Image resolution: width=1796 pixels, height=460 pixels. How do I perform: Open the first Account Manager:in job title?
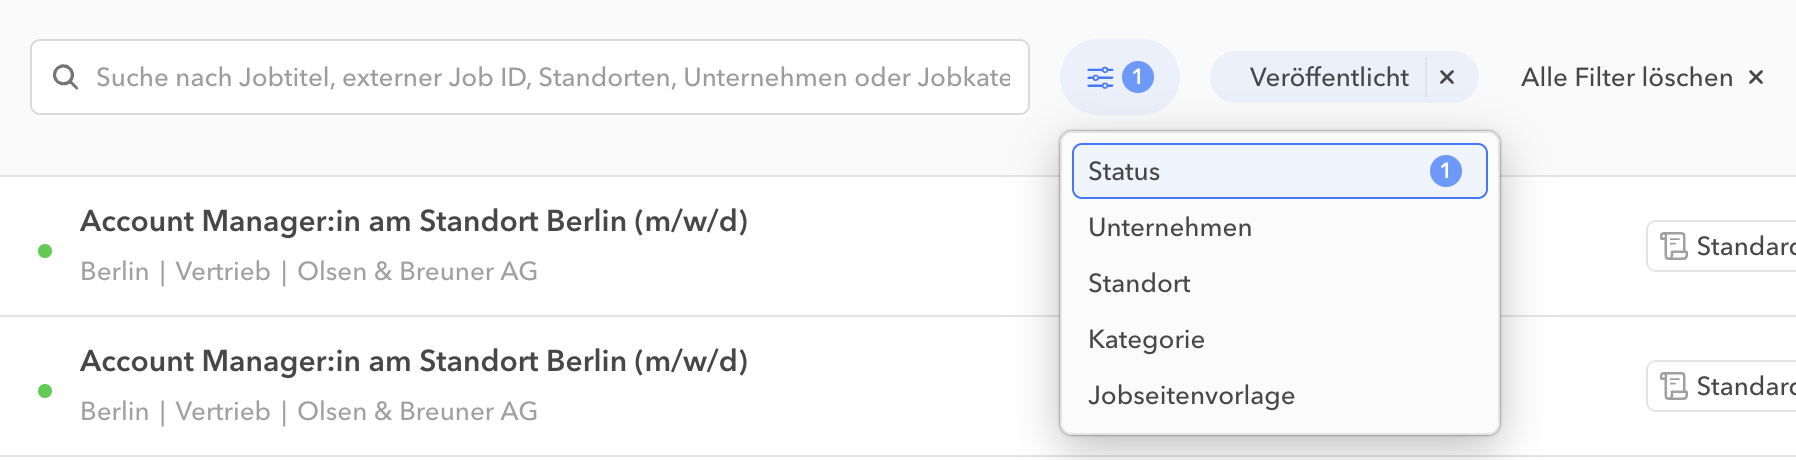point(414,221)
